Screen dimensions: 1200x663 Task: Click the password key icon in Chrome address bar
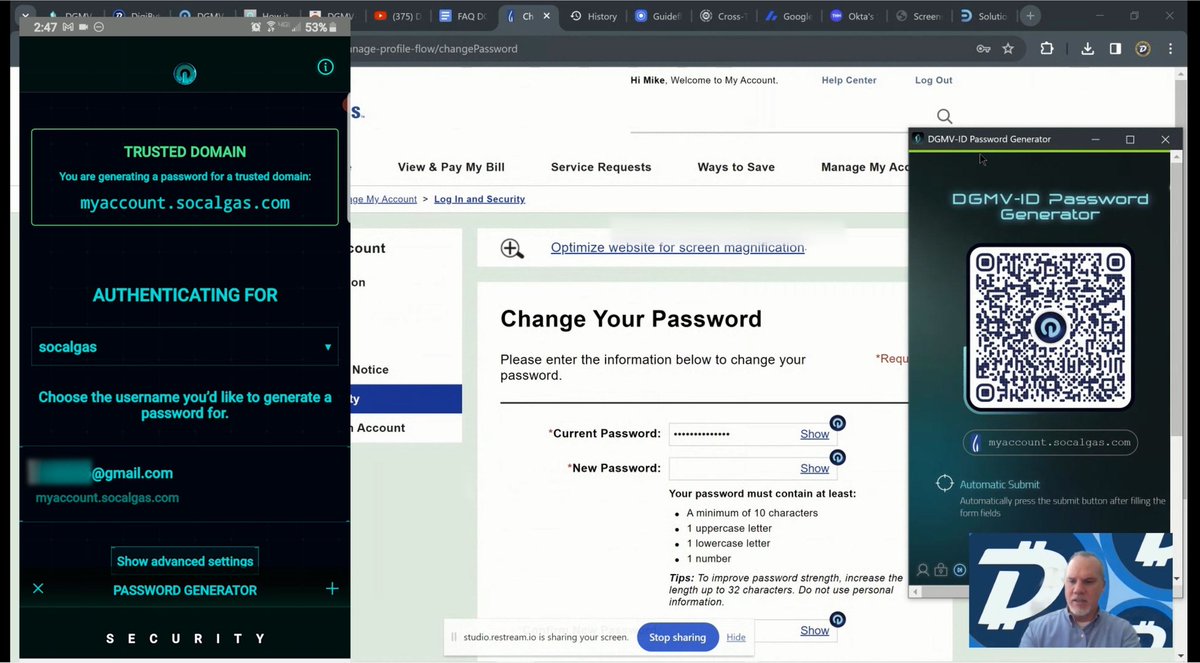[x=983, y=49]
